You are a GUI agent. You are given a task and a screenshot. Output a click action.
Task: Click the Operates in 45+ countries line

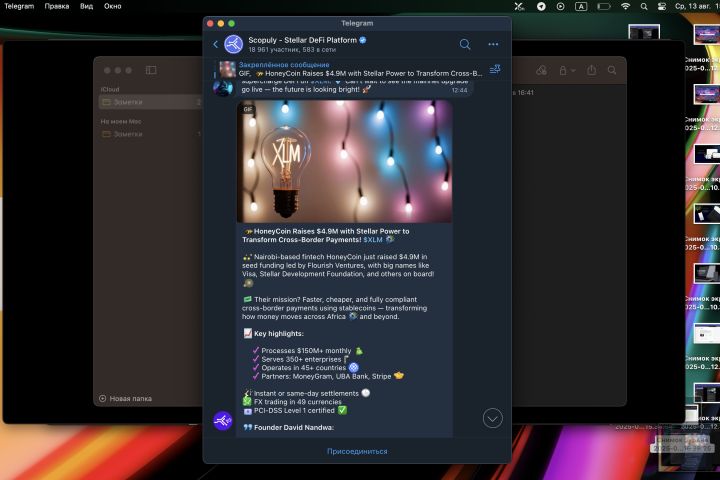[x=304, y=367]
